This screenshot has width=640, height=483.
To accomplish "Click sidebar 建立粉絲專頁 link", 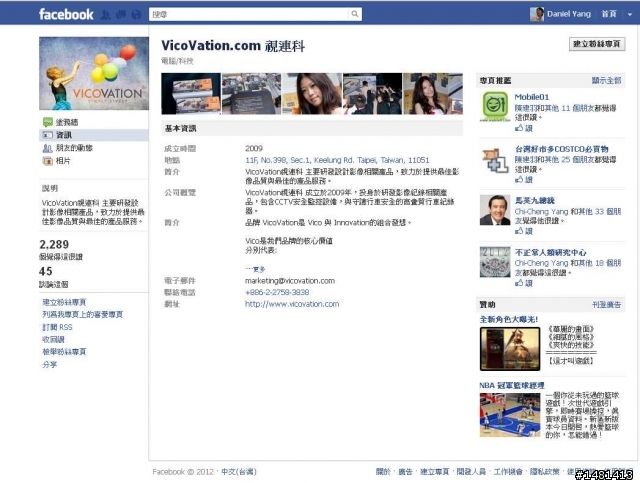I will tap(64, 303).
